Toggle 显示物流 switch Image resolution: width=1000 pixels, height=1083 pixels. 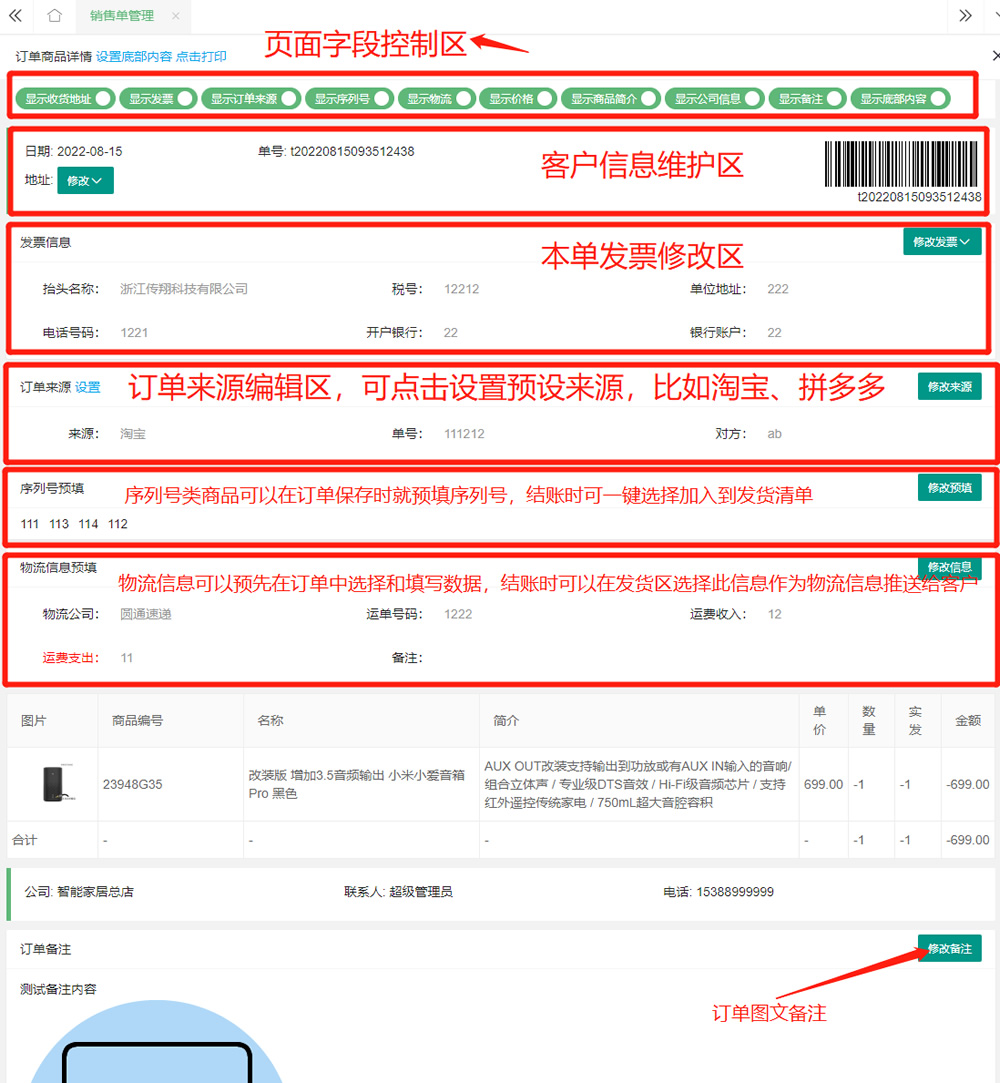tap(436, 99)
